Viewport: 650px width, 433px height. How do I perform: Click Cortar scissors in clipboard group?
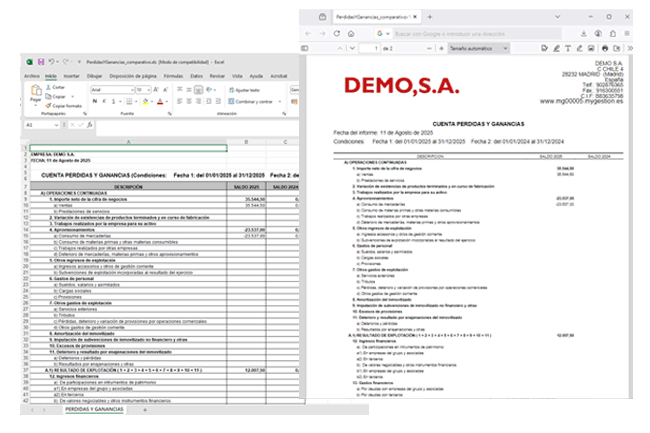tap(49, 88)
